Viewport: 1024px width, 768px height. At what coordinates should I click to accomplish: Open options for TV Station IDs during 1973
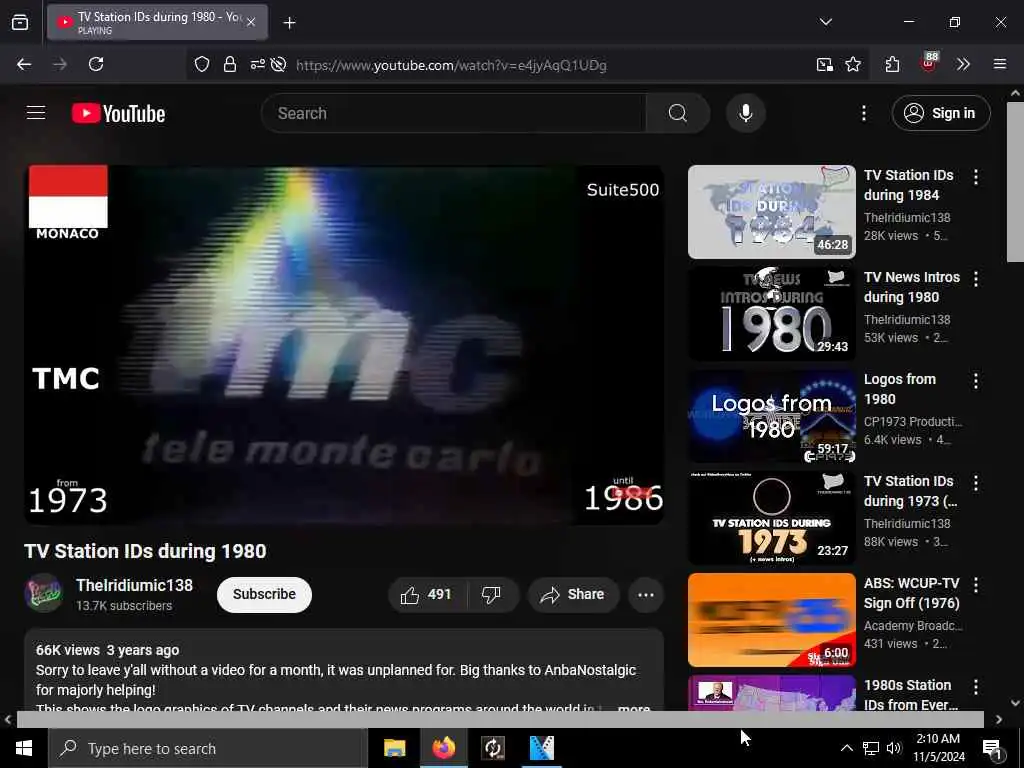point(976,483)
